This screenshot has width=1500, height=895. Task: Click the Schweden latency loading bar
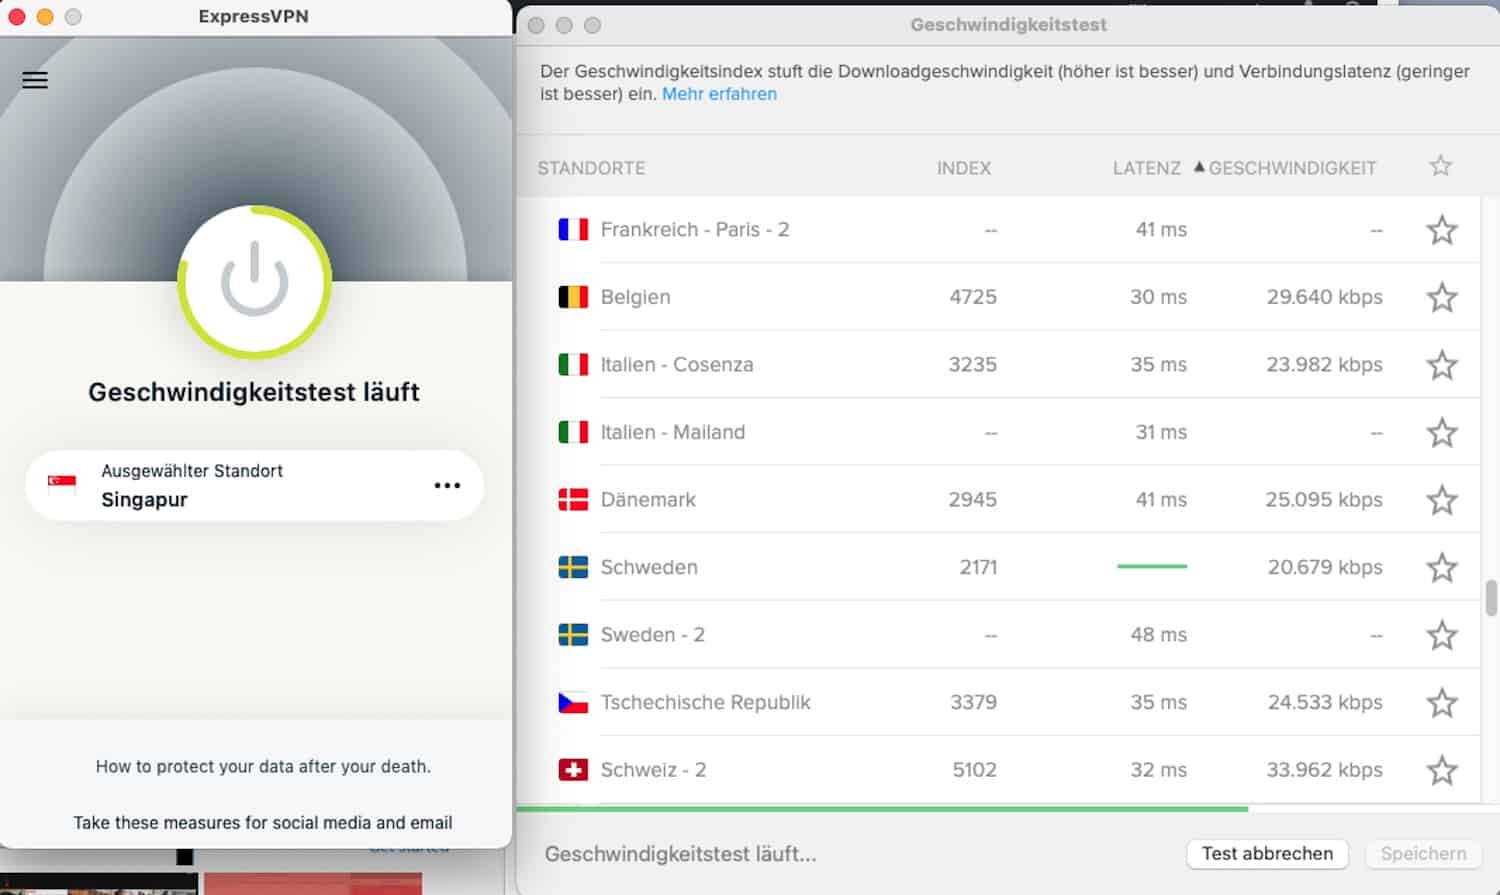1152,567
